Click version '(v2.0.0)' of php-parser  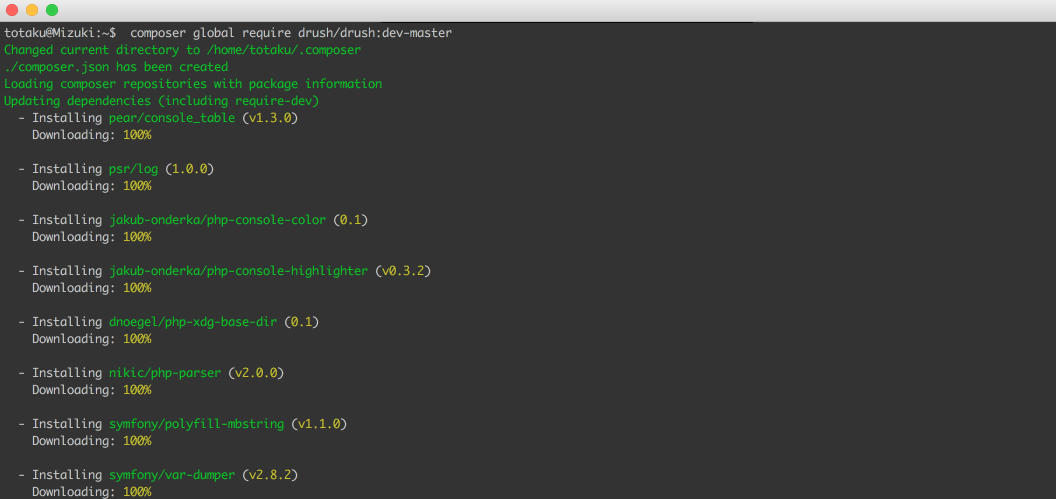(256, 373)
